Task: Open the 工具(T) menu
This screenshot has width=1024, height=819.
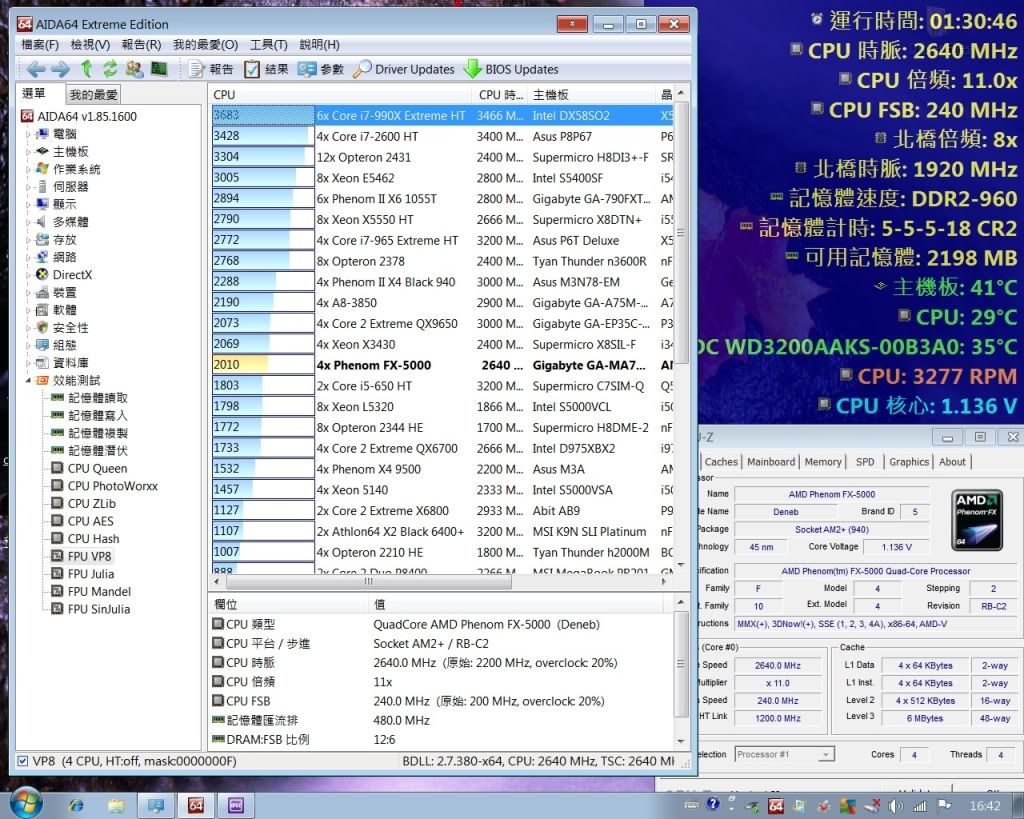Action: pyautogui.click(x=268, y=45)
